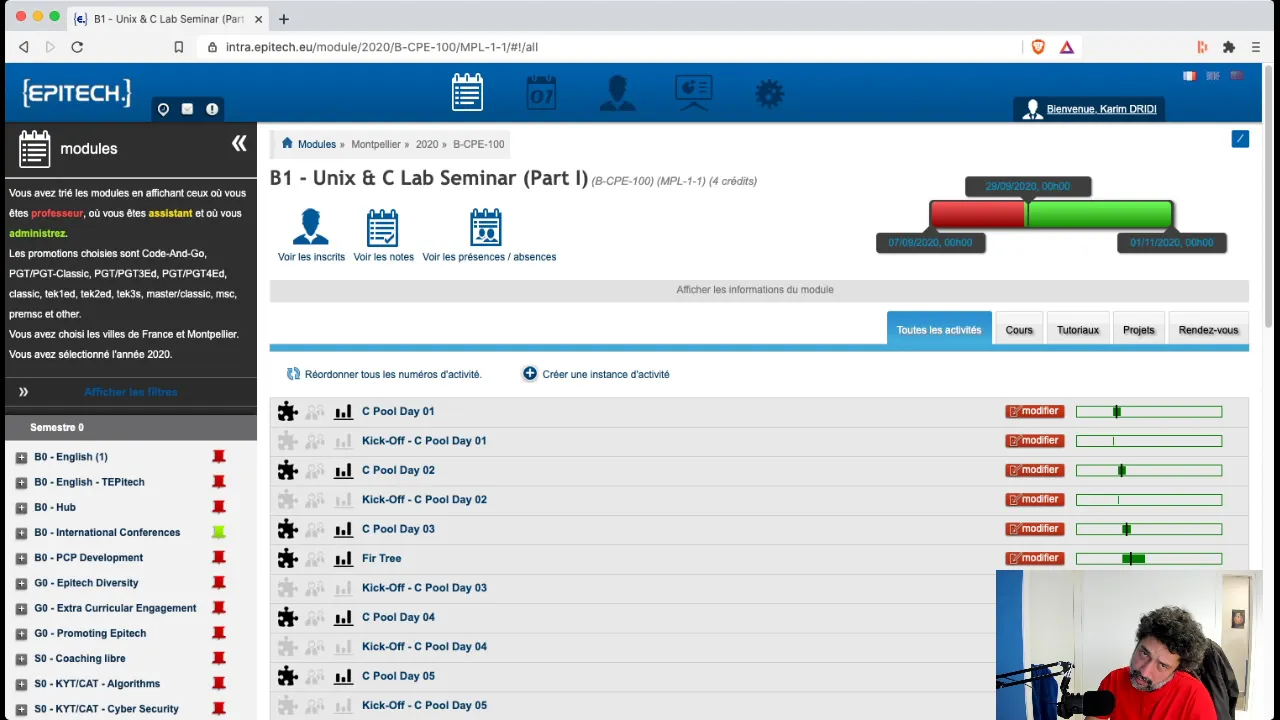The width and height of the screenshot is (1280, 720).
Task: Switch to the Cours tab
Action: [x=1019, y=329]
